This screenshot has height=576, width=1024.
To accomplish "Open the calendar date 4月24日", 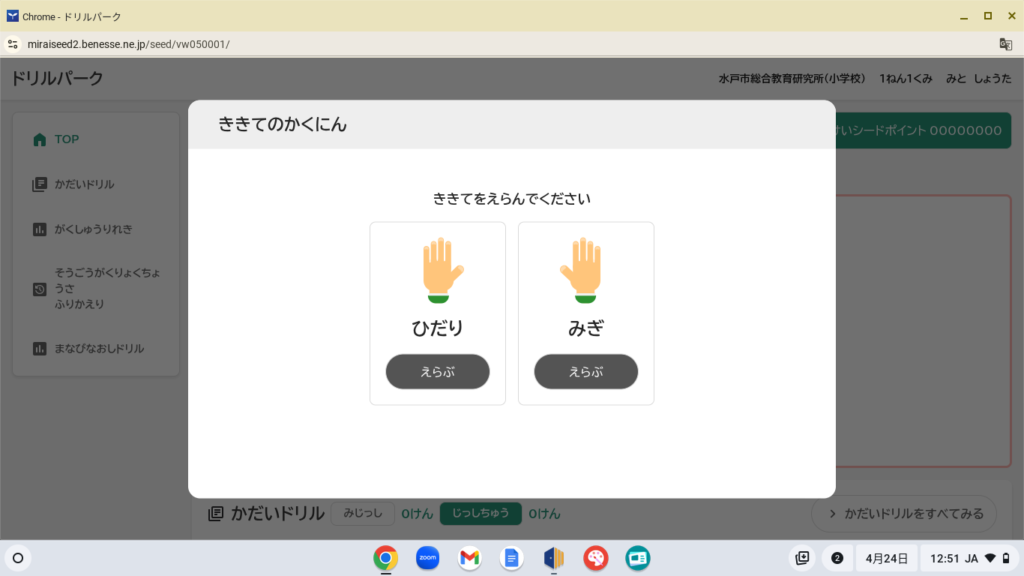I will pos(886,558).
